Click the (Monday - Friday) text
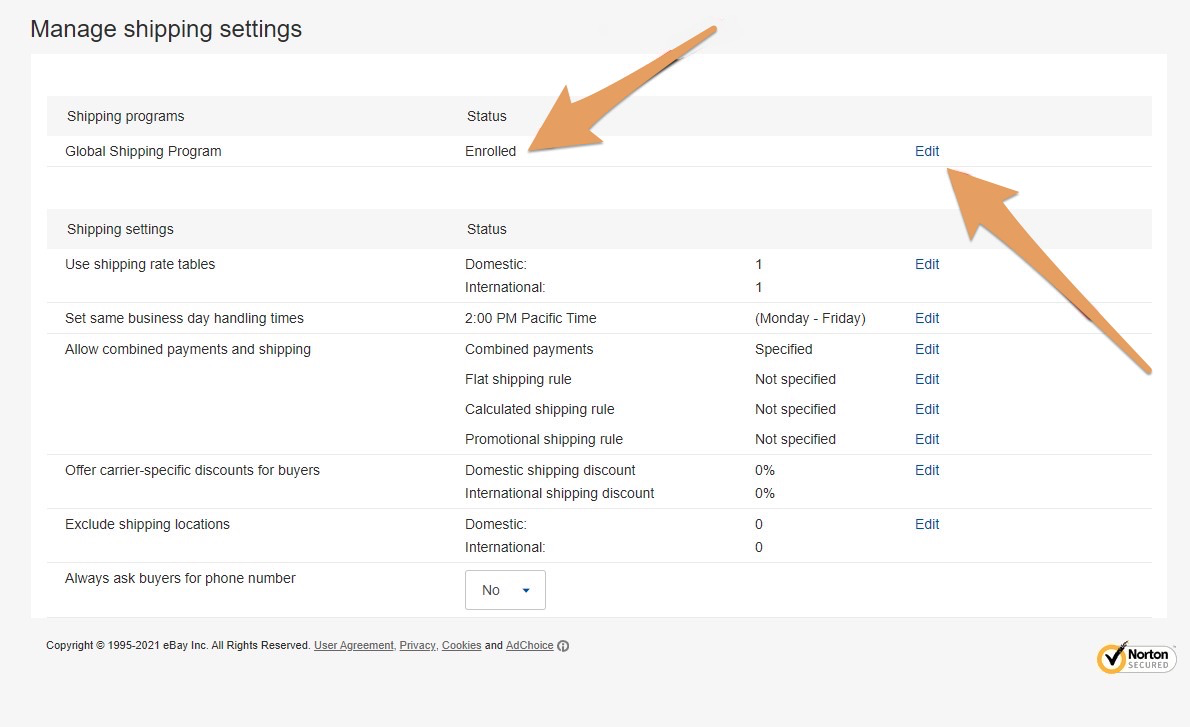This screenshot has width=1190, height=727. (810, 318)
